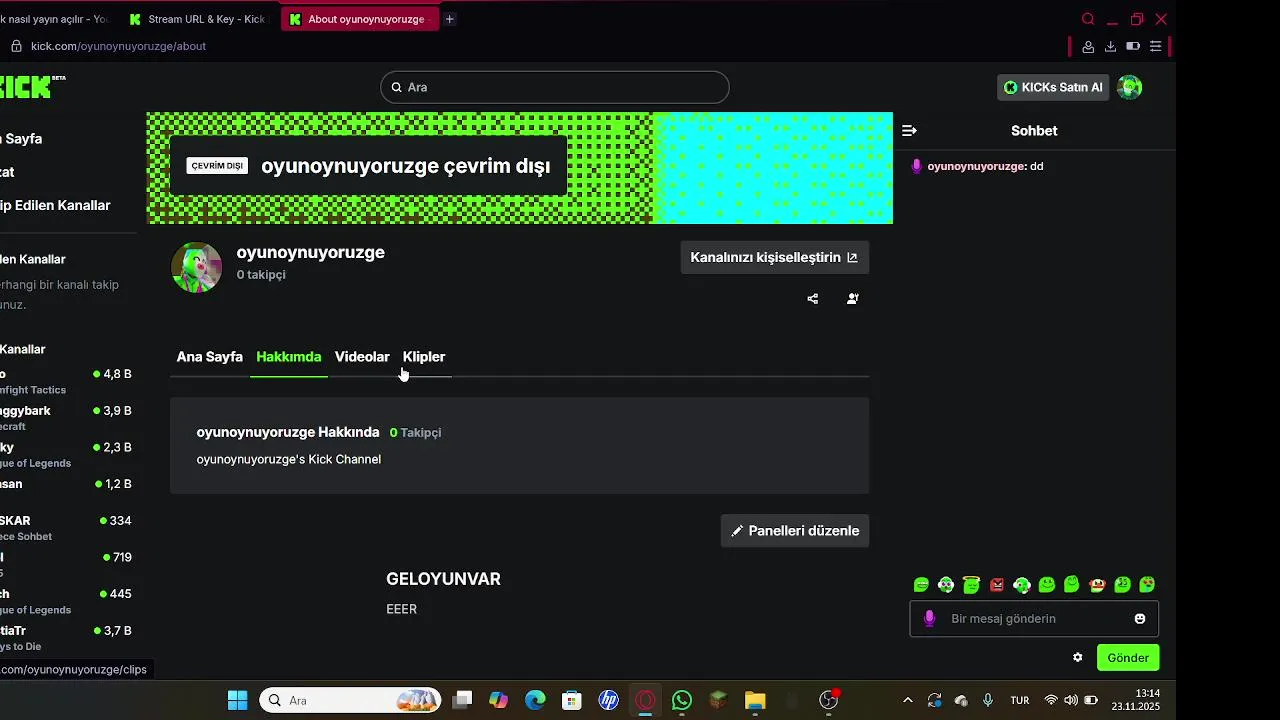
Task: Open the channel showing 719 viewers
Action: point(66,565)
